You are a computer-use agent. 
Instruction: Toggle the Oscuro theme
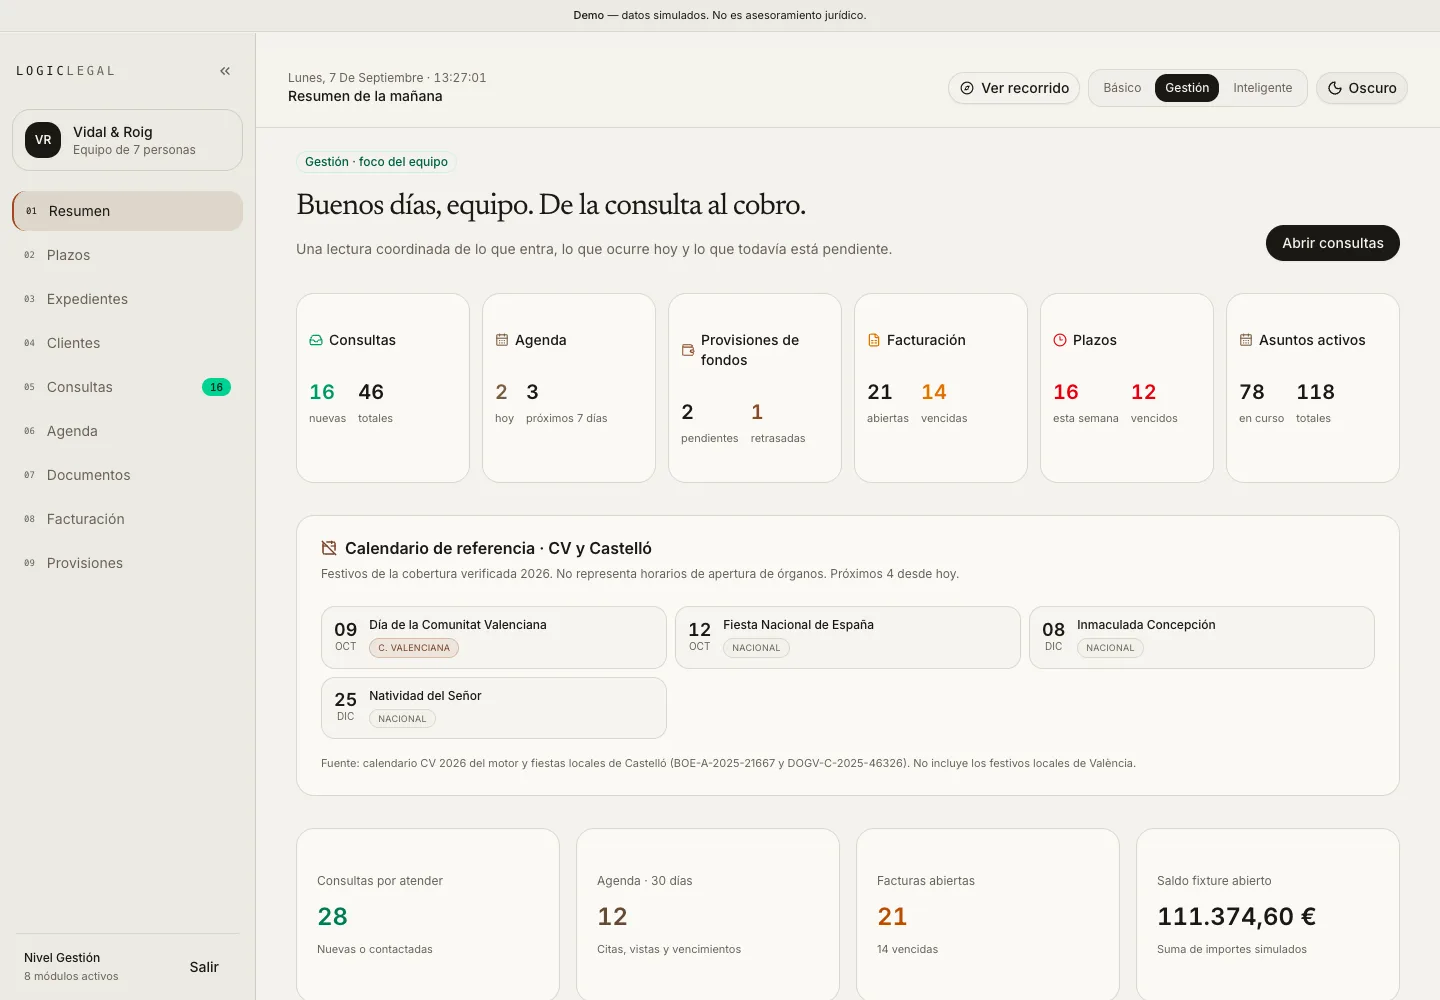(x=1362, y=88)
